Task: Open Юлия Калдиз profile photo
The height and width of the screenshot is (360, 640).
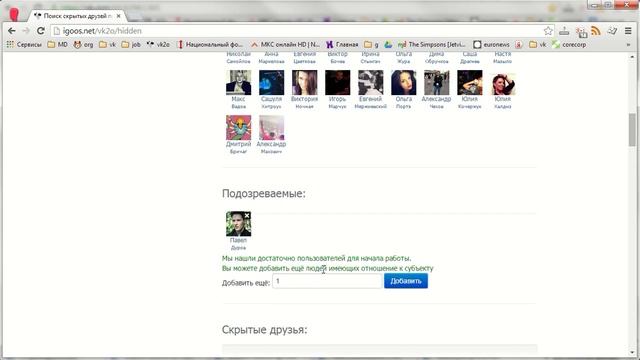Action: (x=503, y=83)
